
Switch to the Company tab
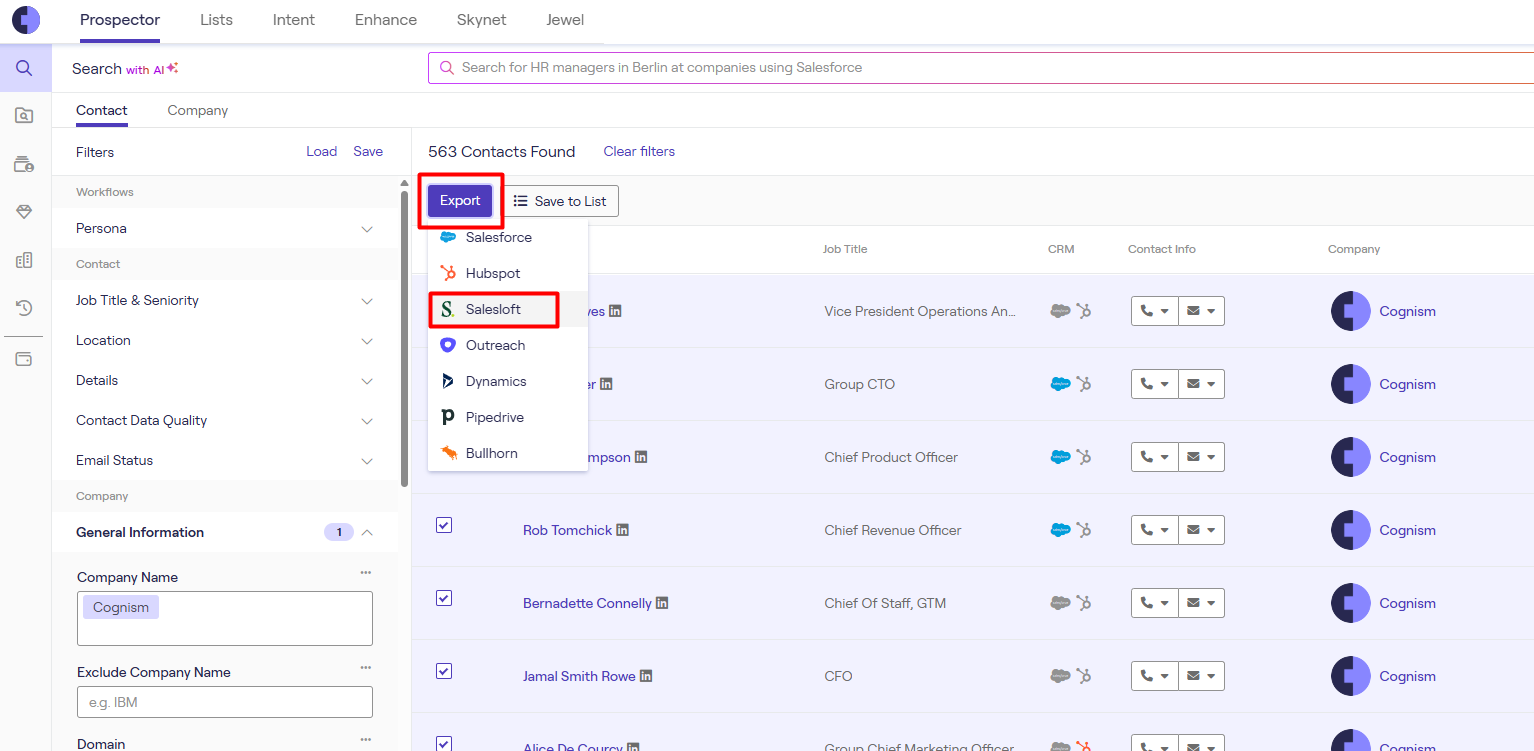click(x=197, y=110)
